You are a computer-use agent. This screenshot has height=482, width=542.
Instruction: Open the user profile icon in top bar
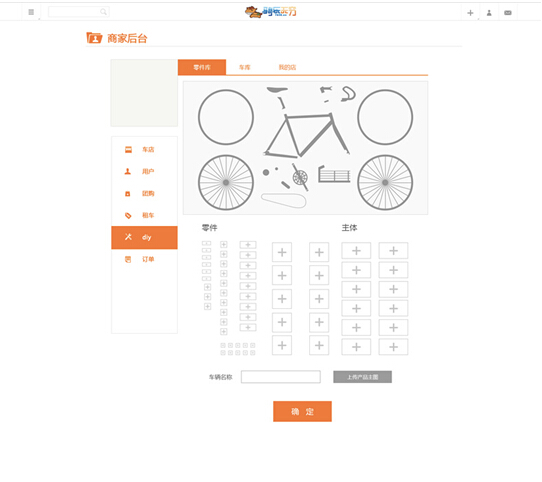point(489,13)
